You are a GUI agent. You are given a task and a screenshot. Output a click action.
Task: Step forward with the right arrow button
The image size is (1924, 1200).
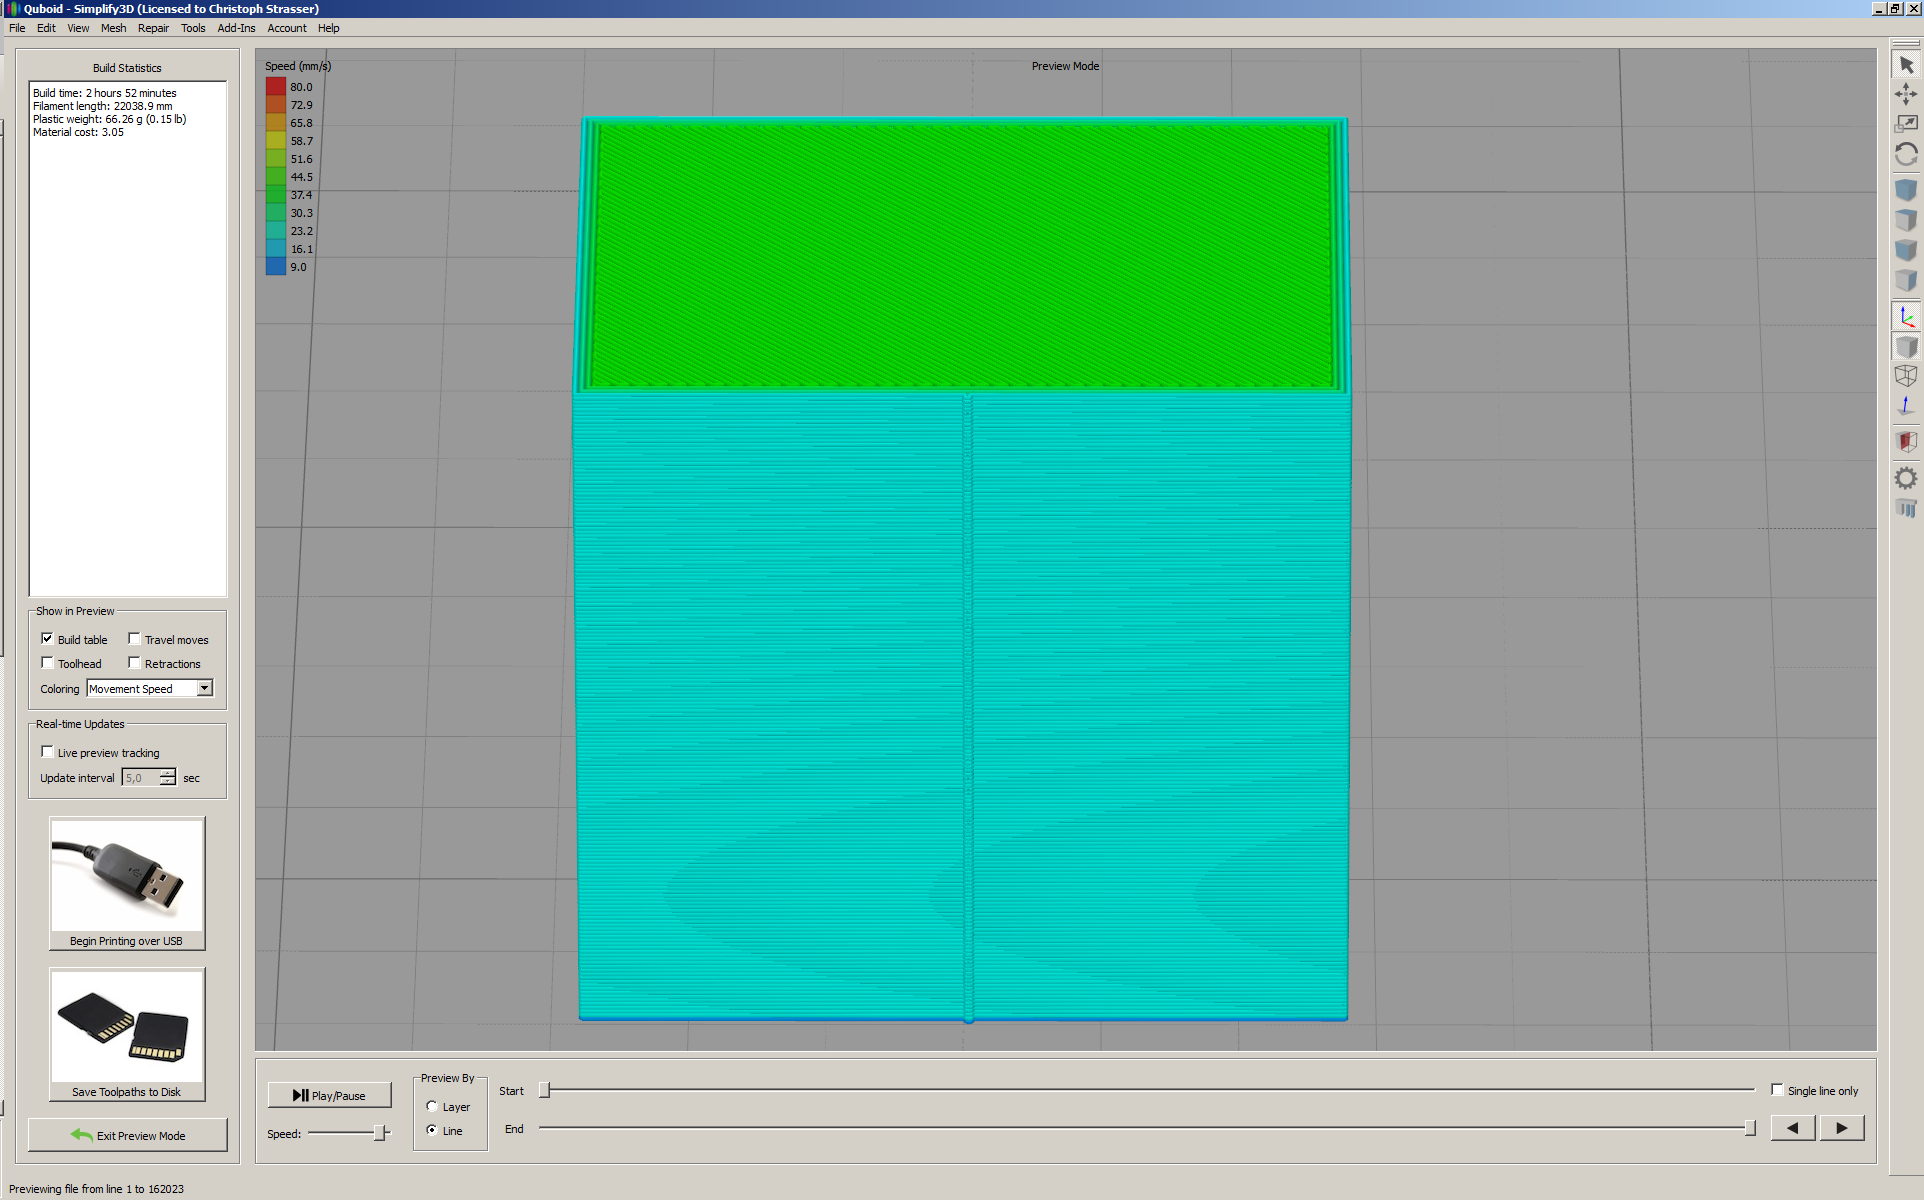point(1842,1128)
